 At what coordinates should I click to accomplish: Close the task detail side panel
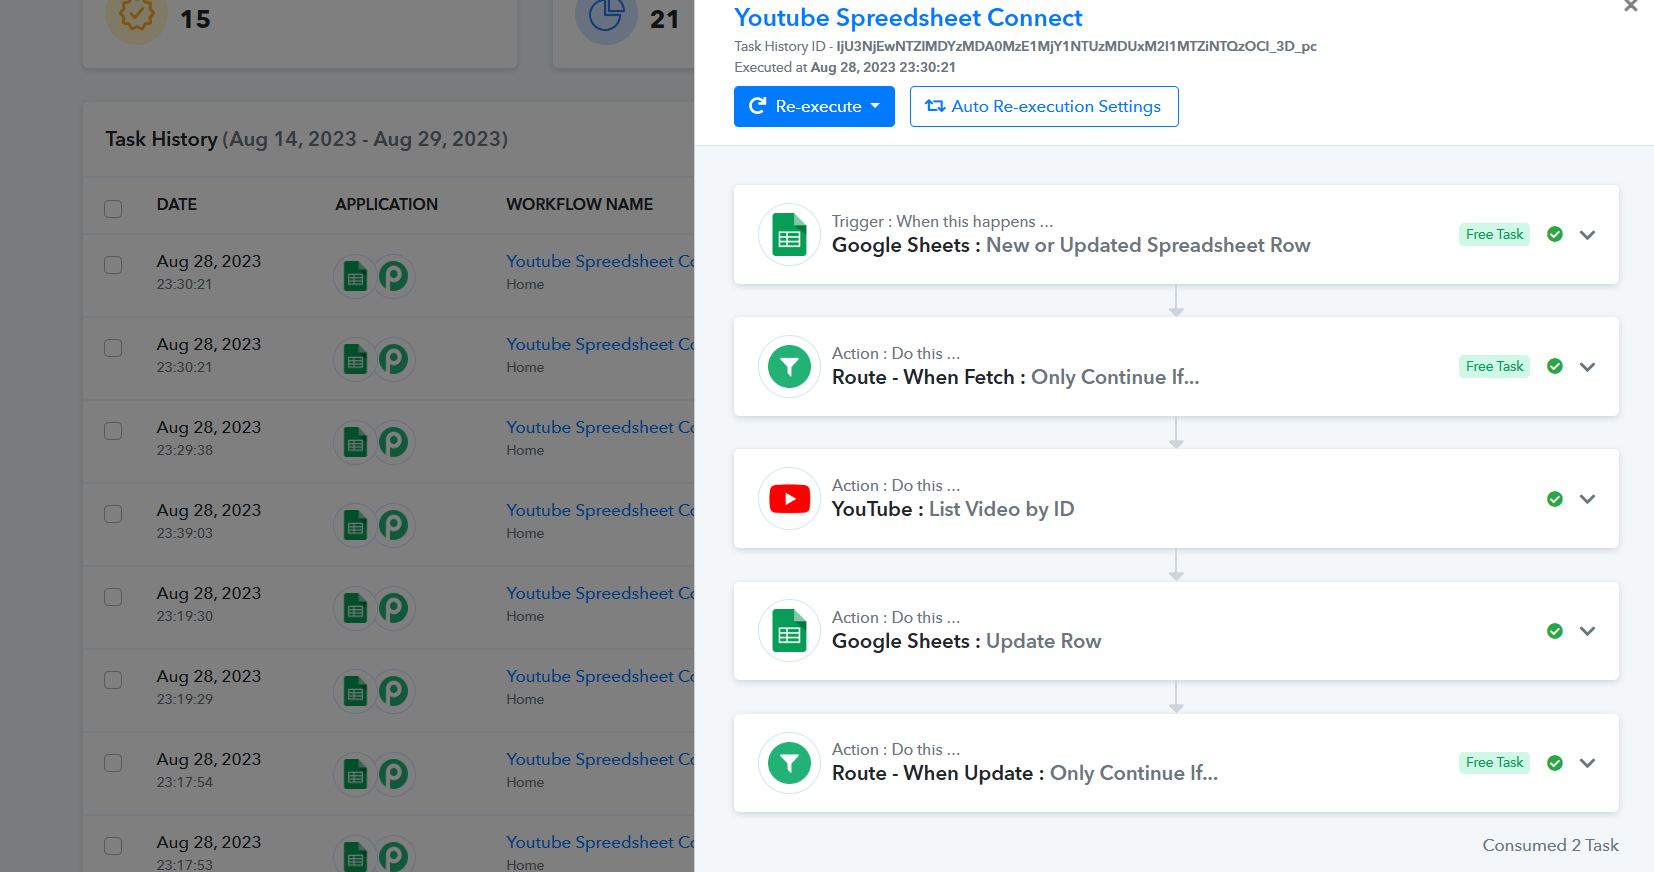click(1631, 6)
